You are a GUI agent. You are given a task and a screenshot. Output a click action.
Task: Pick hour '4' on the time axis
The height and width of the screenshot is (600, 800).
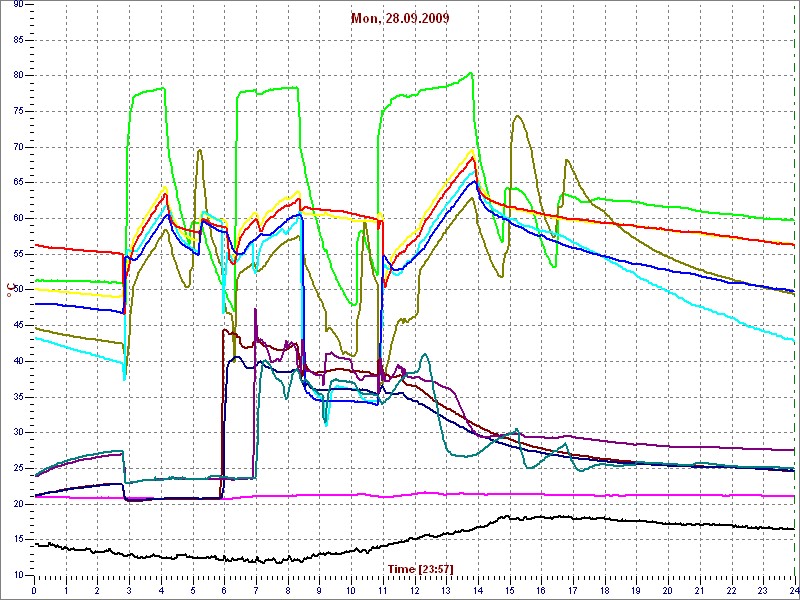161,590
